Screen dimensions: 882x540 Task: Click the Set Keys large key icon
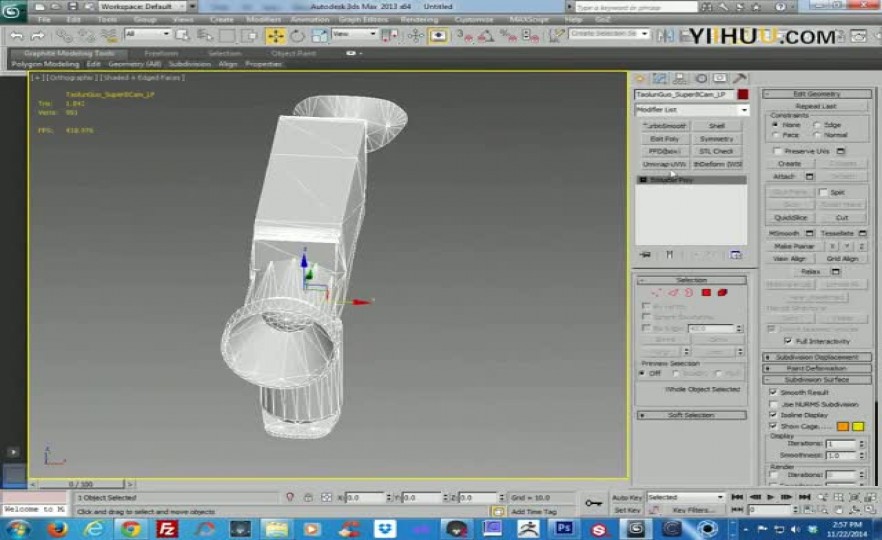tap(593, 503)
